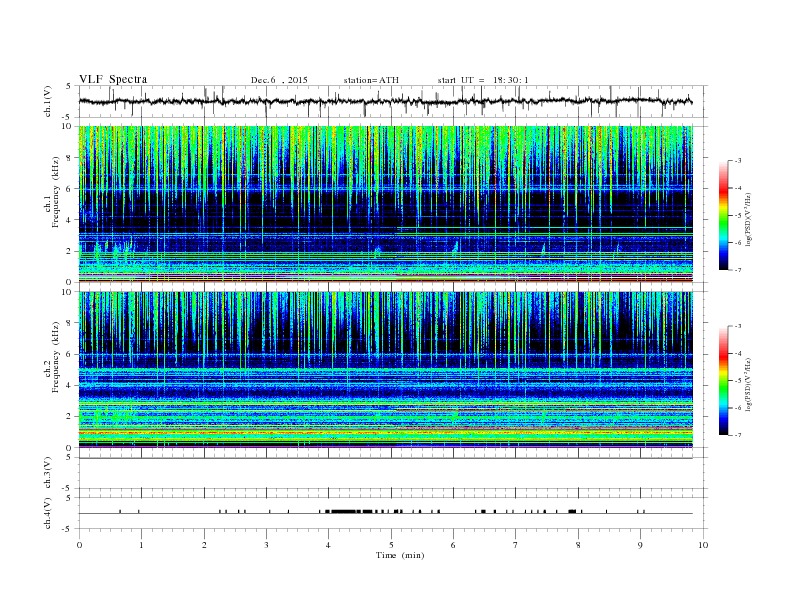Click the "-4" tick on ch.2 colorbar

(x=738, y=353)
